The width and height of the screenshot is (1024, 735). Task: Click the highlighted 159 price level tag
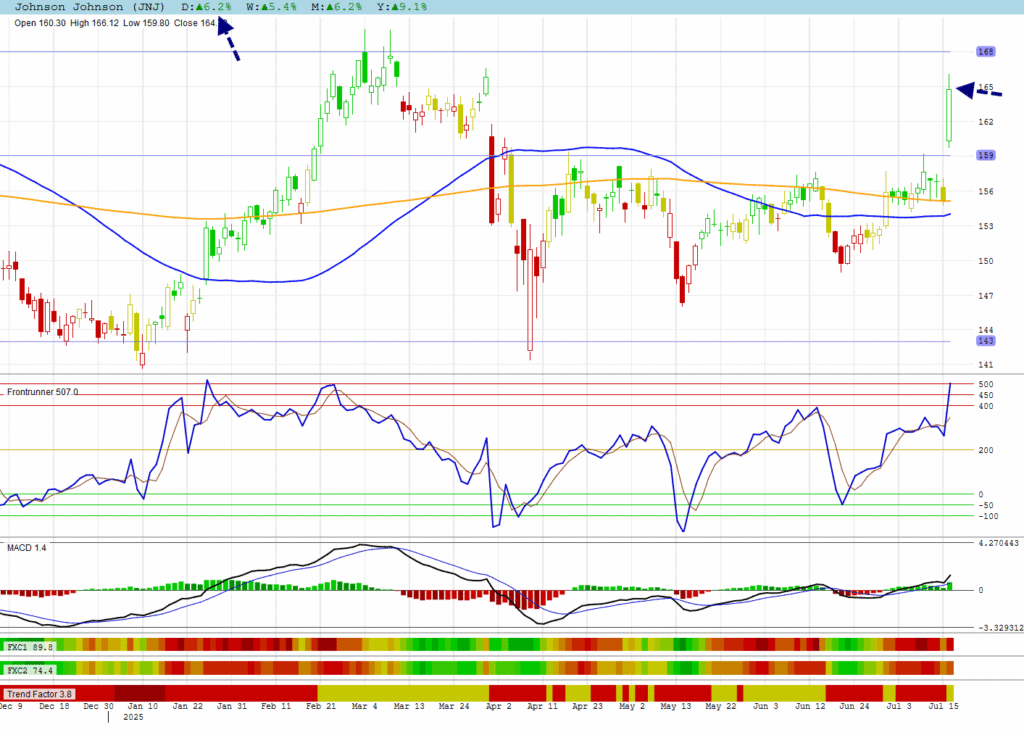tap(985, 155)
